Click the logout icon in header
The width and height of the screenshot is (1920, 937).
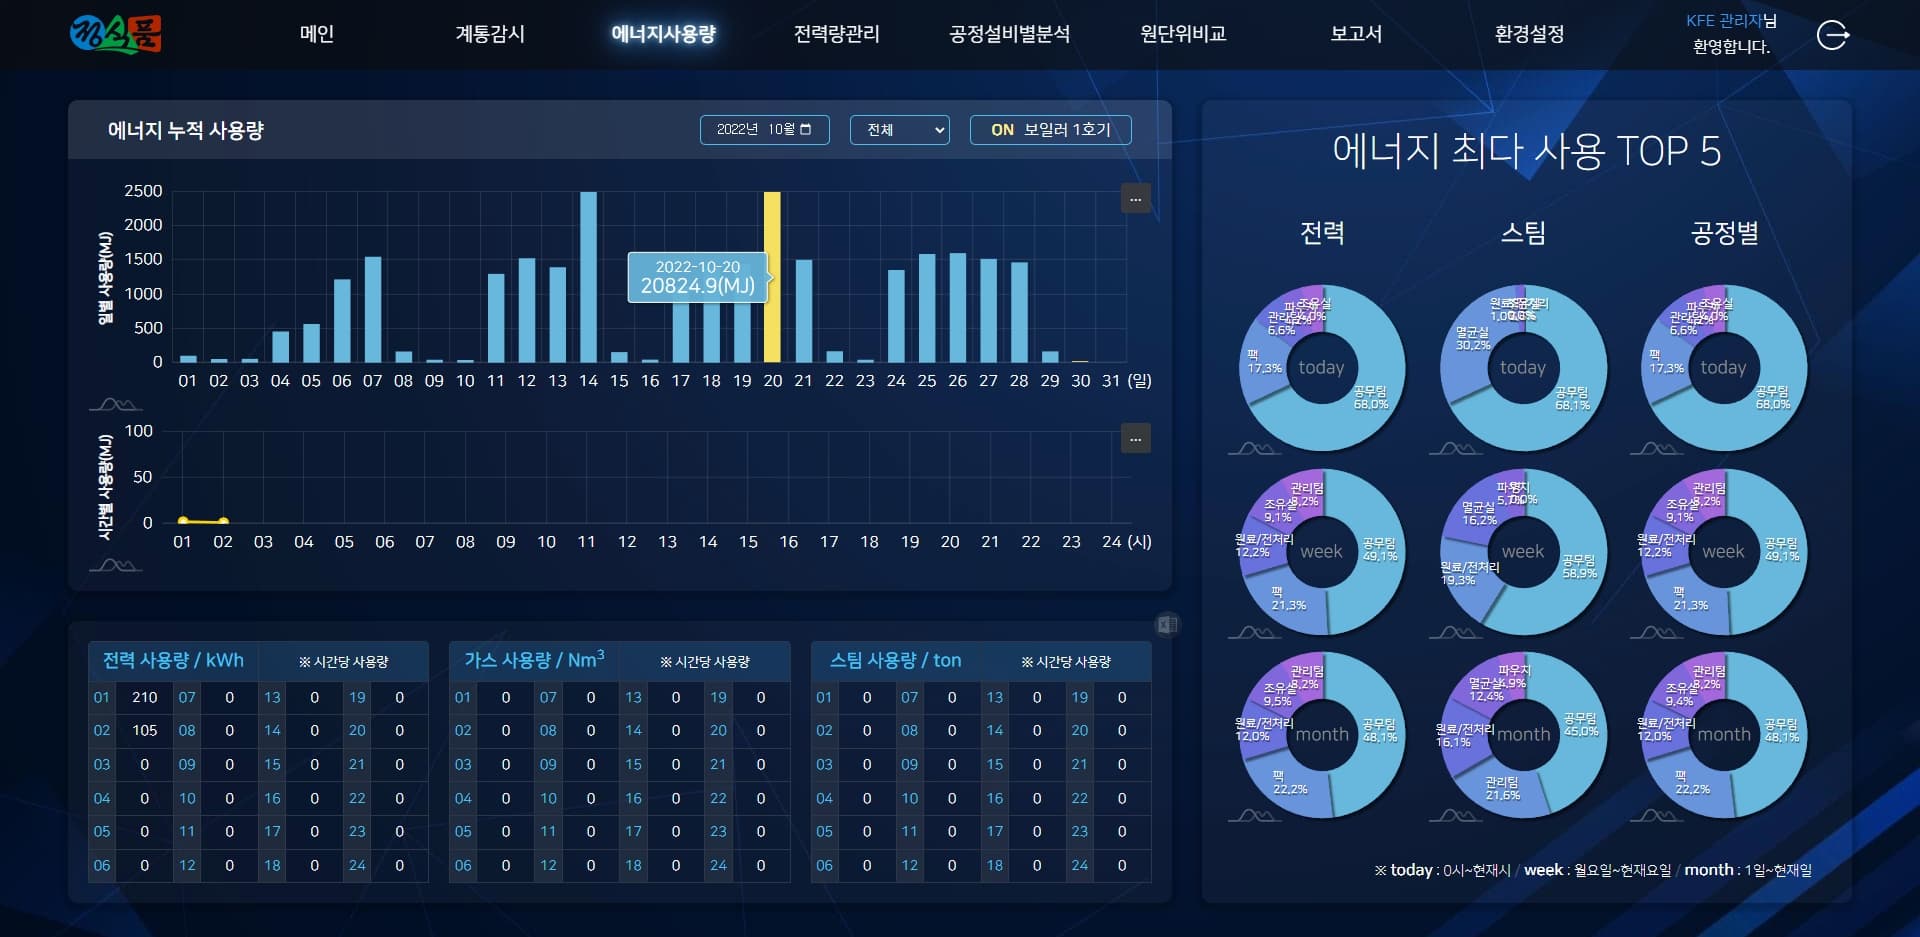(x=1832, y=36)
